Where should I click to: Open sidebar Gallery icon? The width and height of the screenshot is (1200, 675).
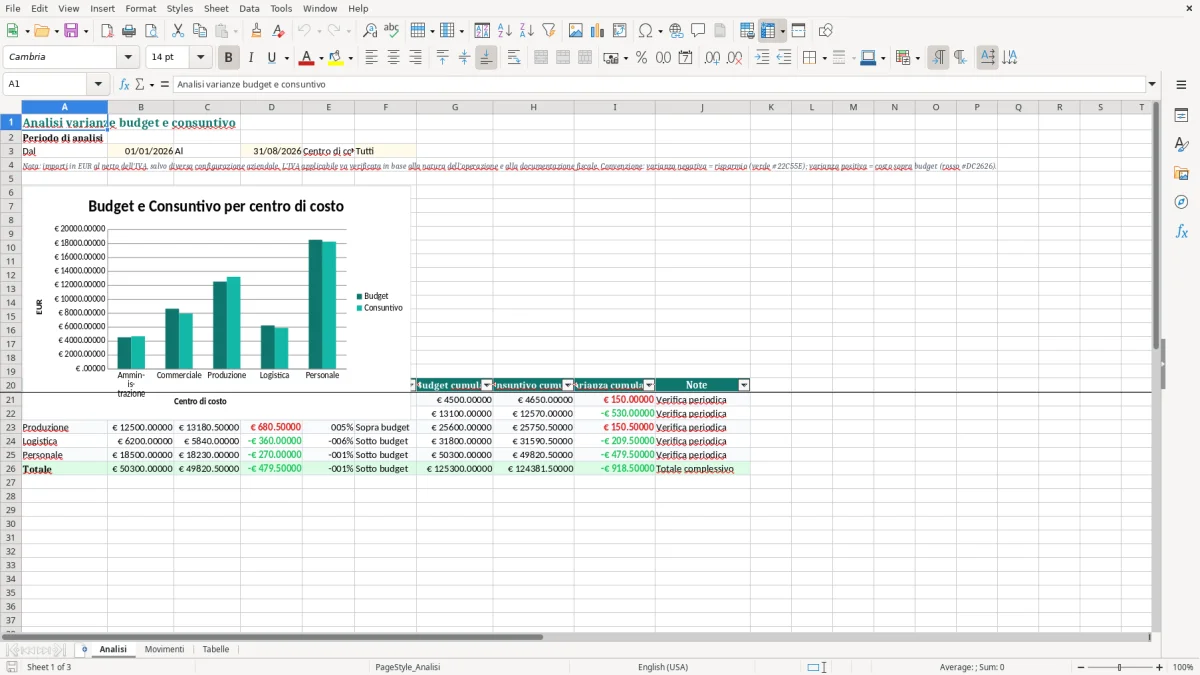coord(1181,173)
